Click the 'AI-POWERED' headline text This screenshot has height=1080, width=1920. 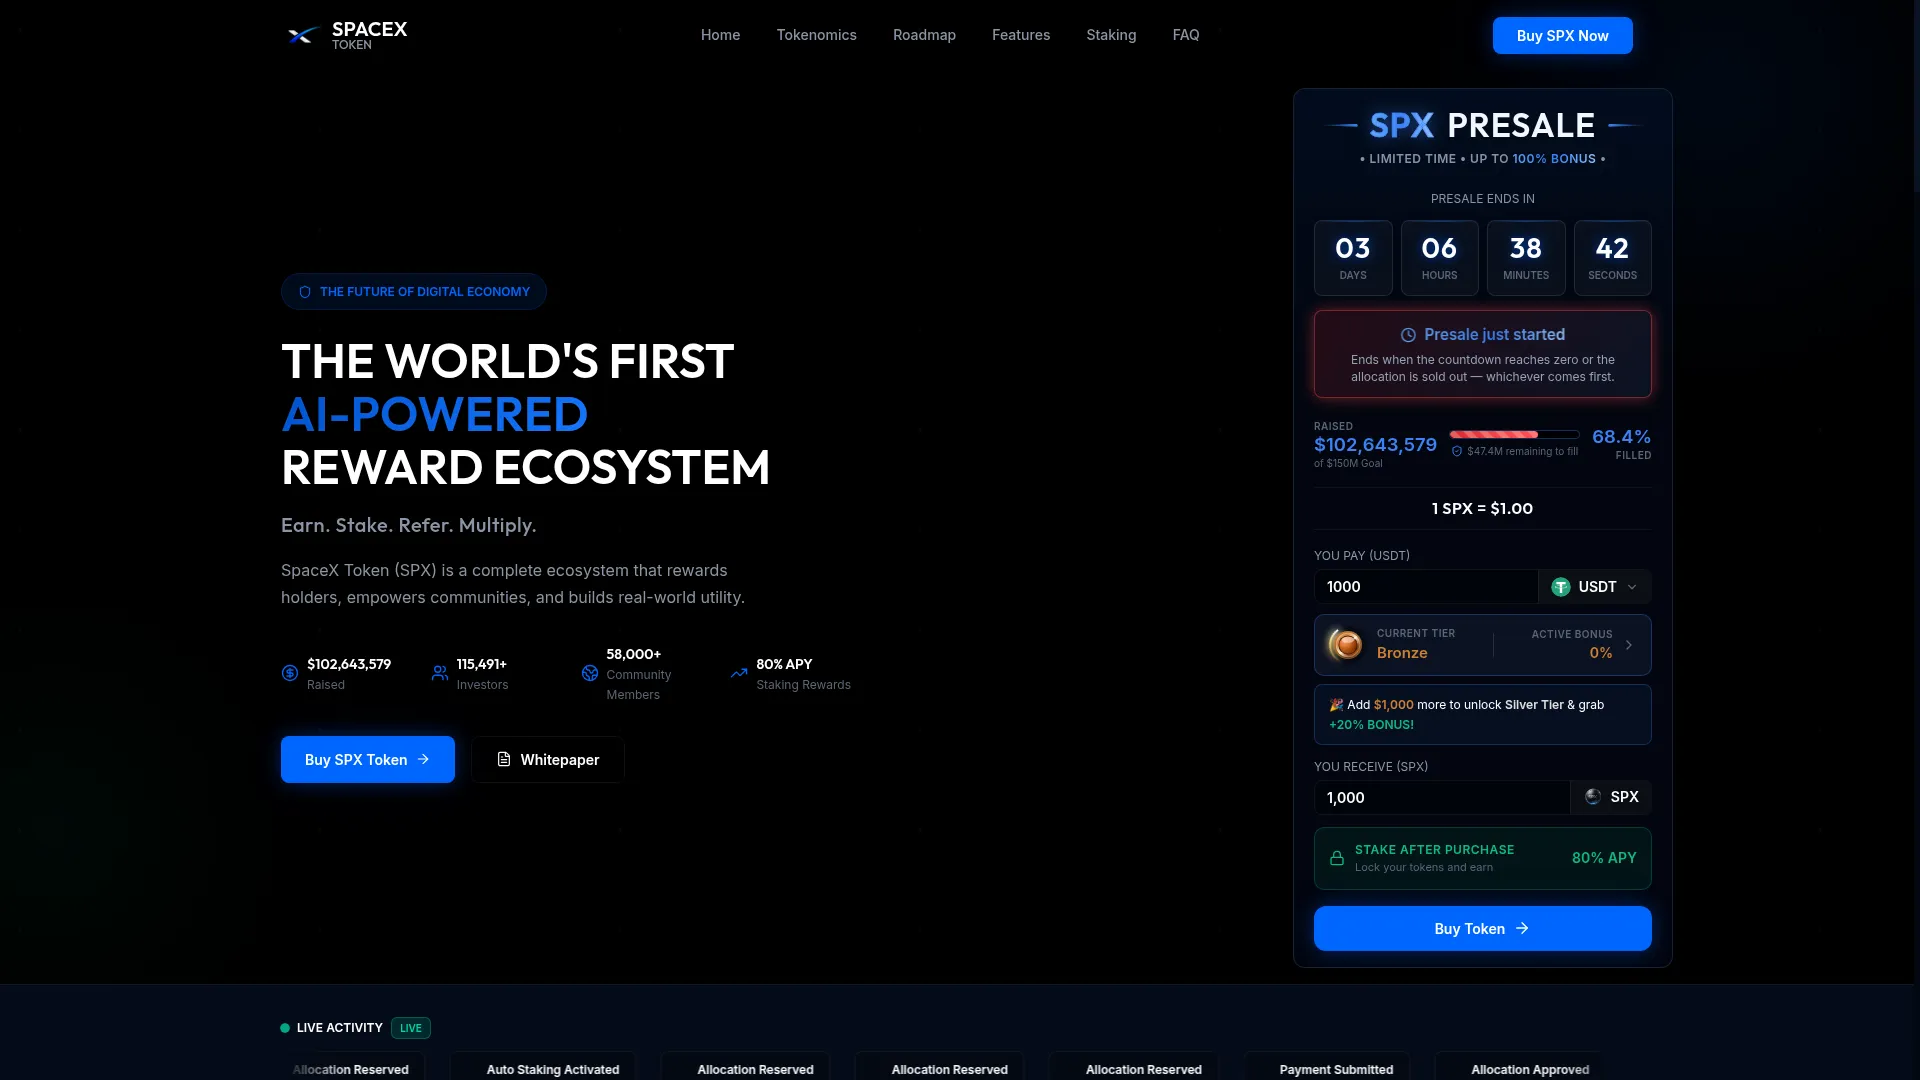[434, 414]
